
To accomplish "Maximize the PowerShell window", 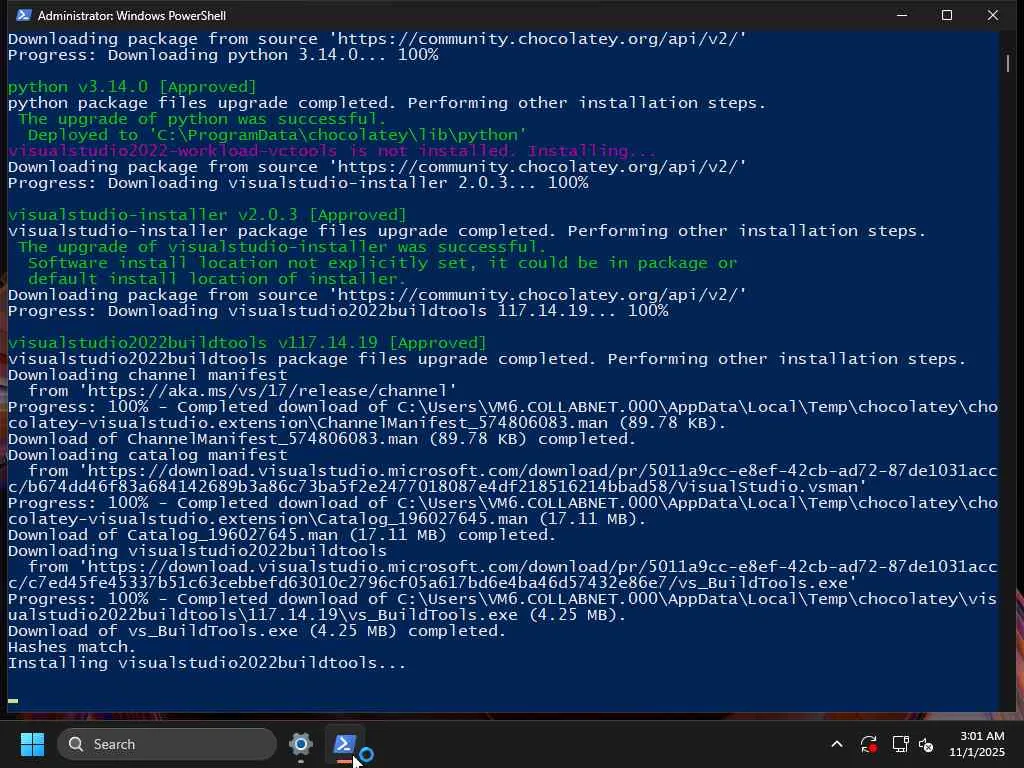I will pyautogui.click(x=947, y=15).
